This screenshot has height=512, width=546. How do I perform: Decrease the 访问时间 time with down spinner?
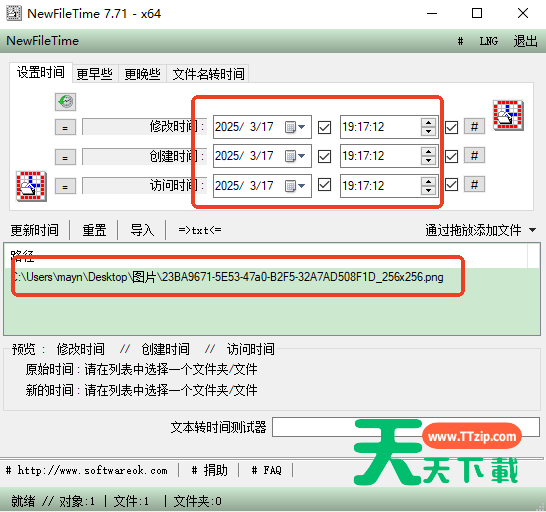[428, 190]
